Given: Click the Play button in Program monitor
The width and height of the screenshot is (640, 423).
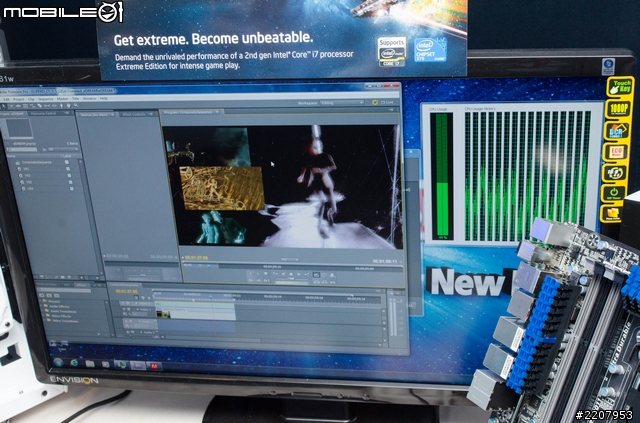Looking at the screenshot, I should [x=291, y=274].
